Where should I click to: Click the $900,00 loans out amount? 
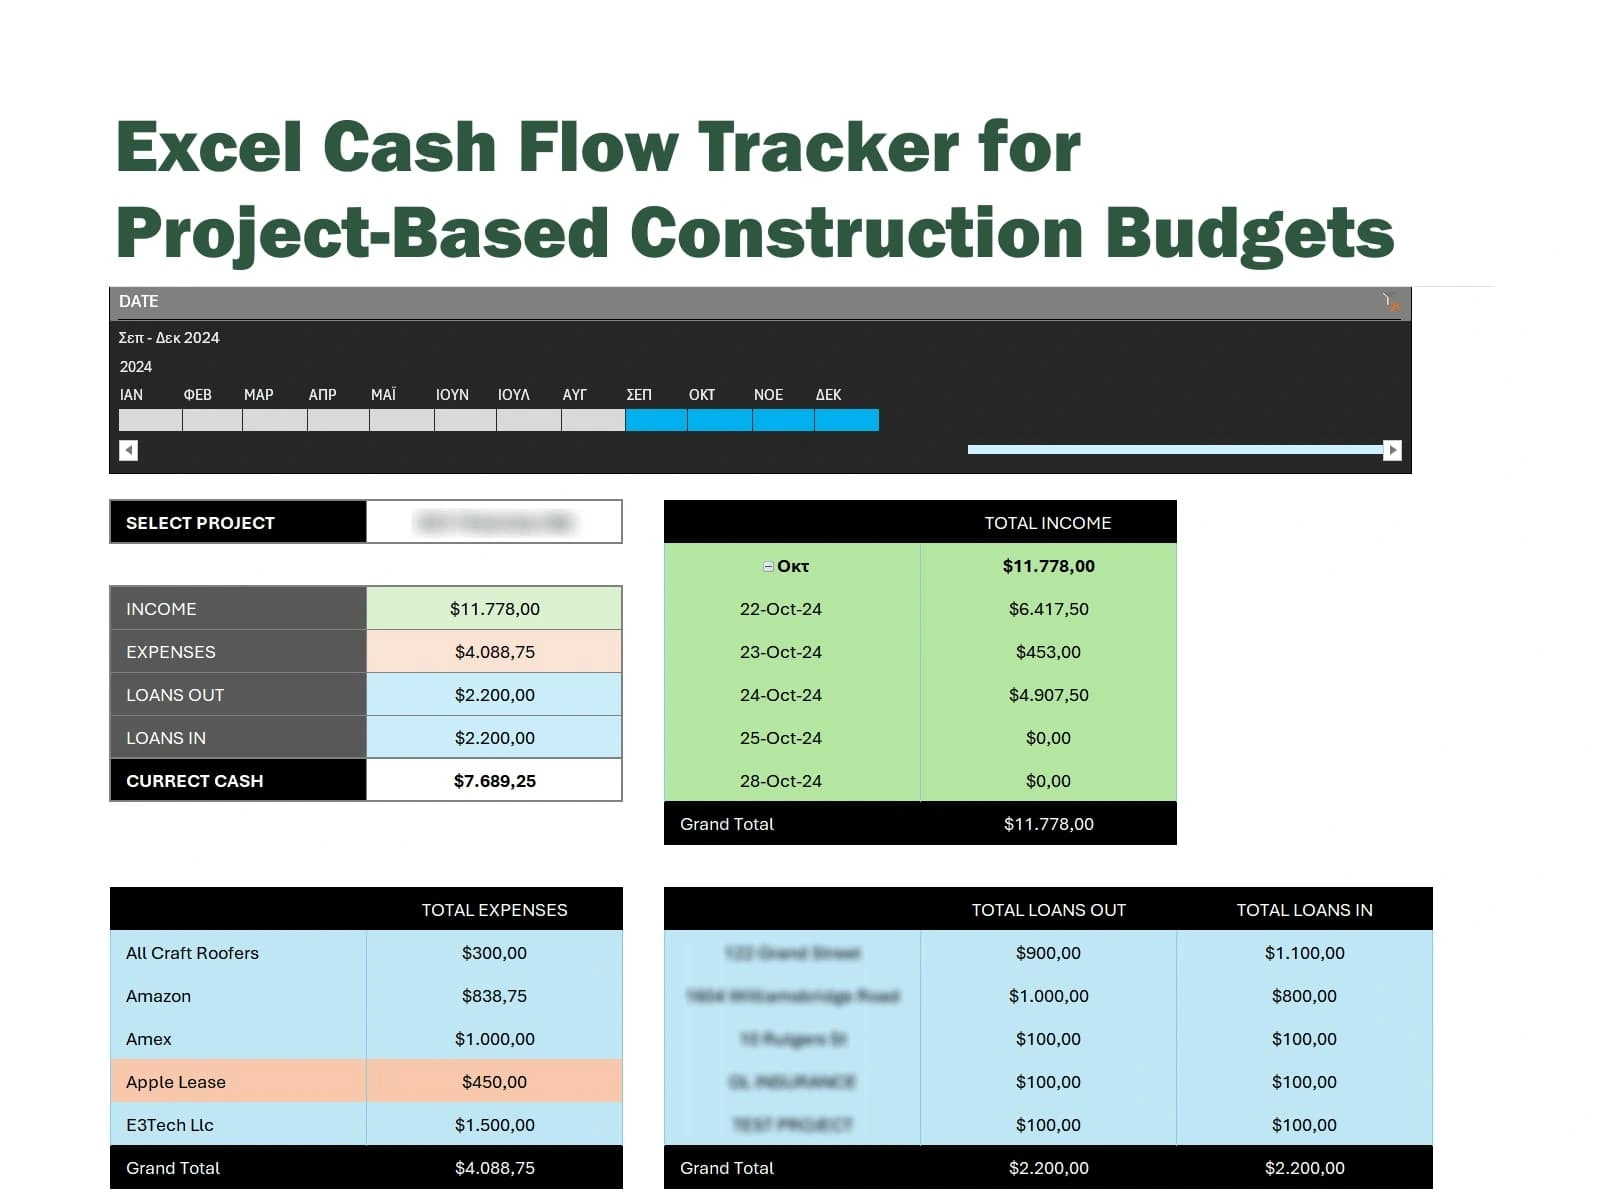[x=1048, y=952]
